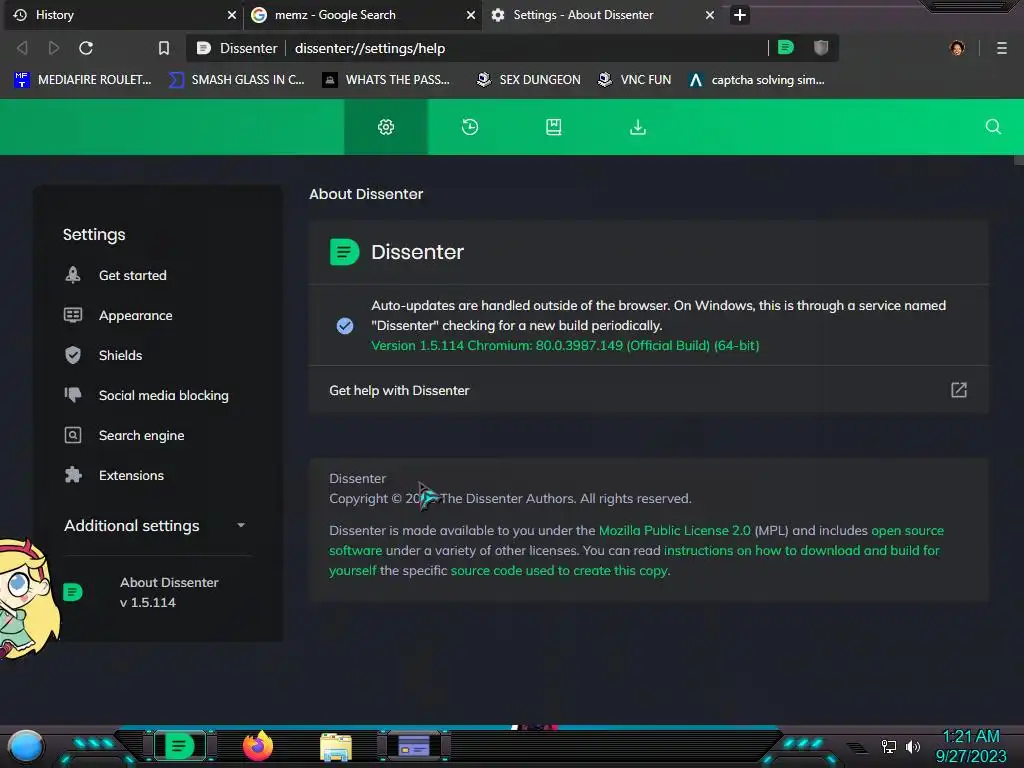Click the external link icon for Get help
This screenshot has width=1024, height=768.
tap(958, 390)
